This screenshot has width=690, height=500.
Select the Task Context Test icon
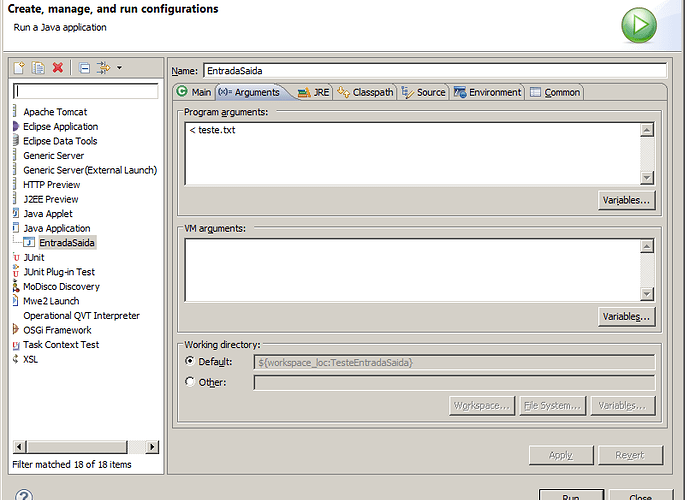[x=16, y=345]
